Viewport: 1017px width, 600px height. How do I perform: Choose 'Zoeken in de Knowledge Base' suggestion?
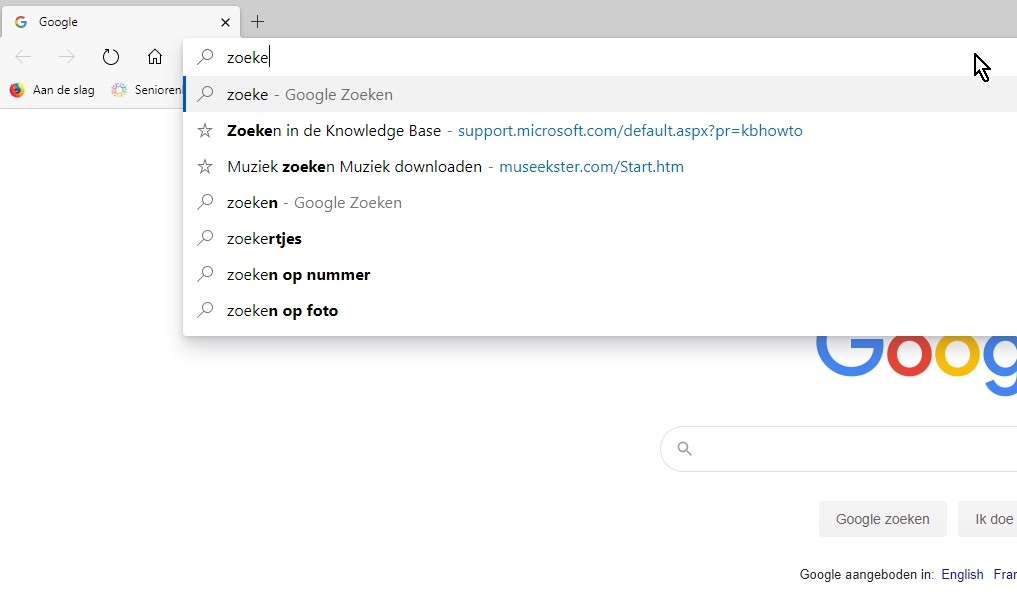[334, 131]
